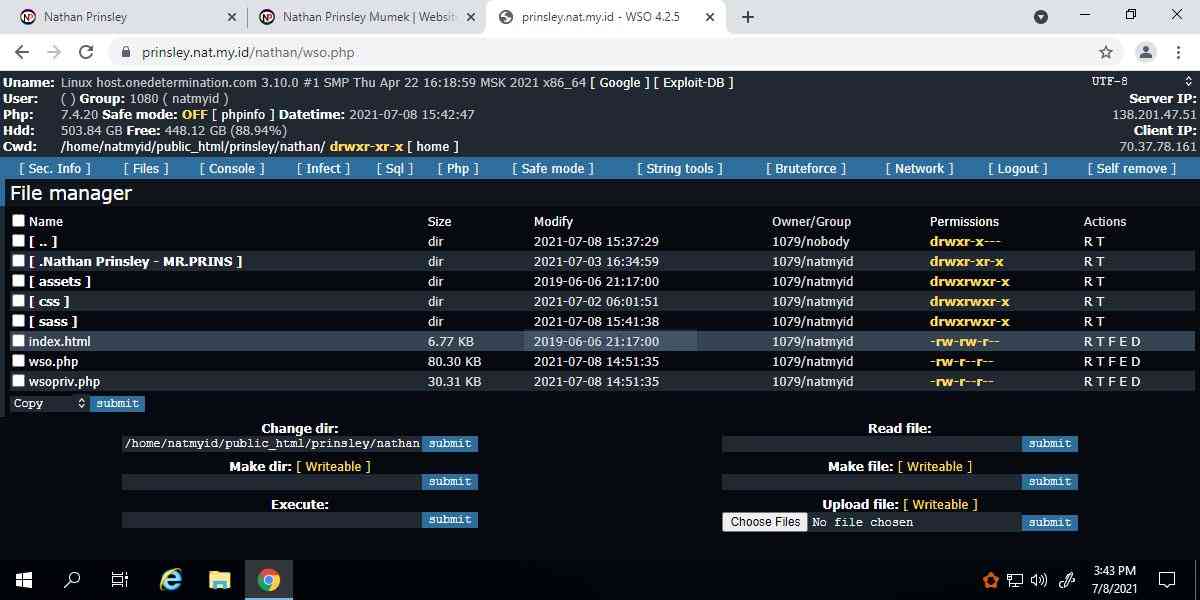Check the wso.php checkbox
Screen dimensions: 1200x600
(18, 361)
